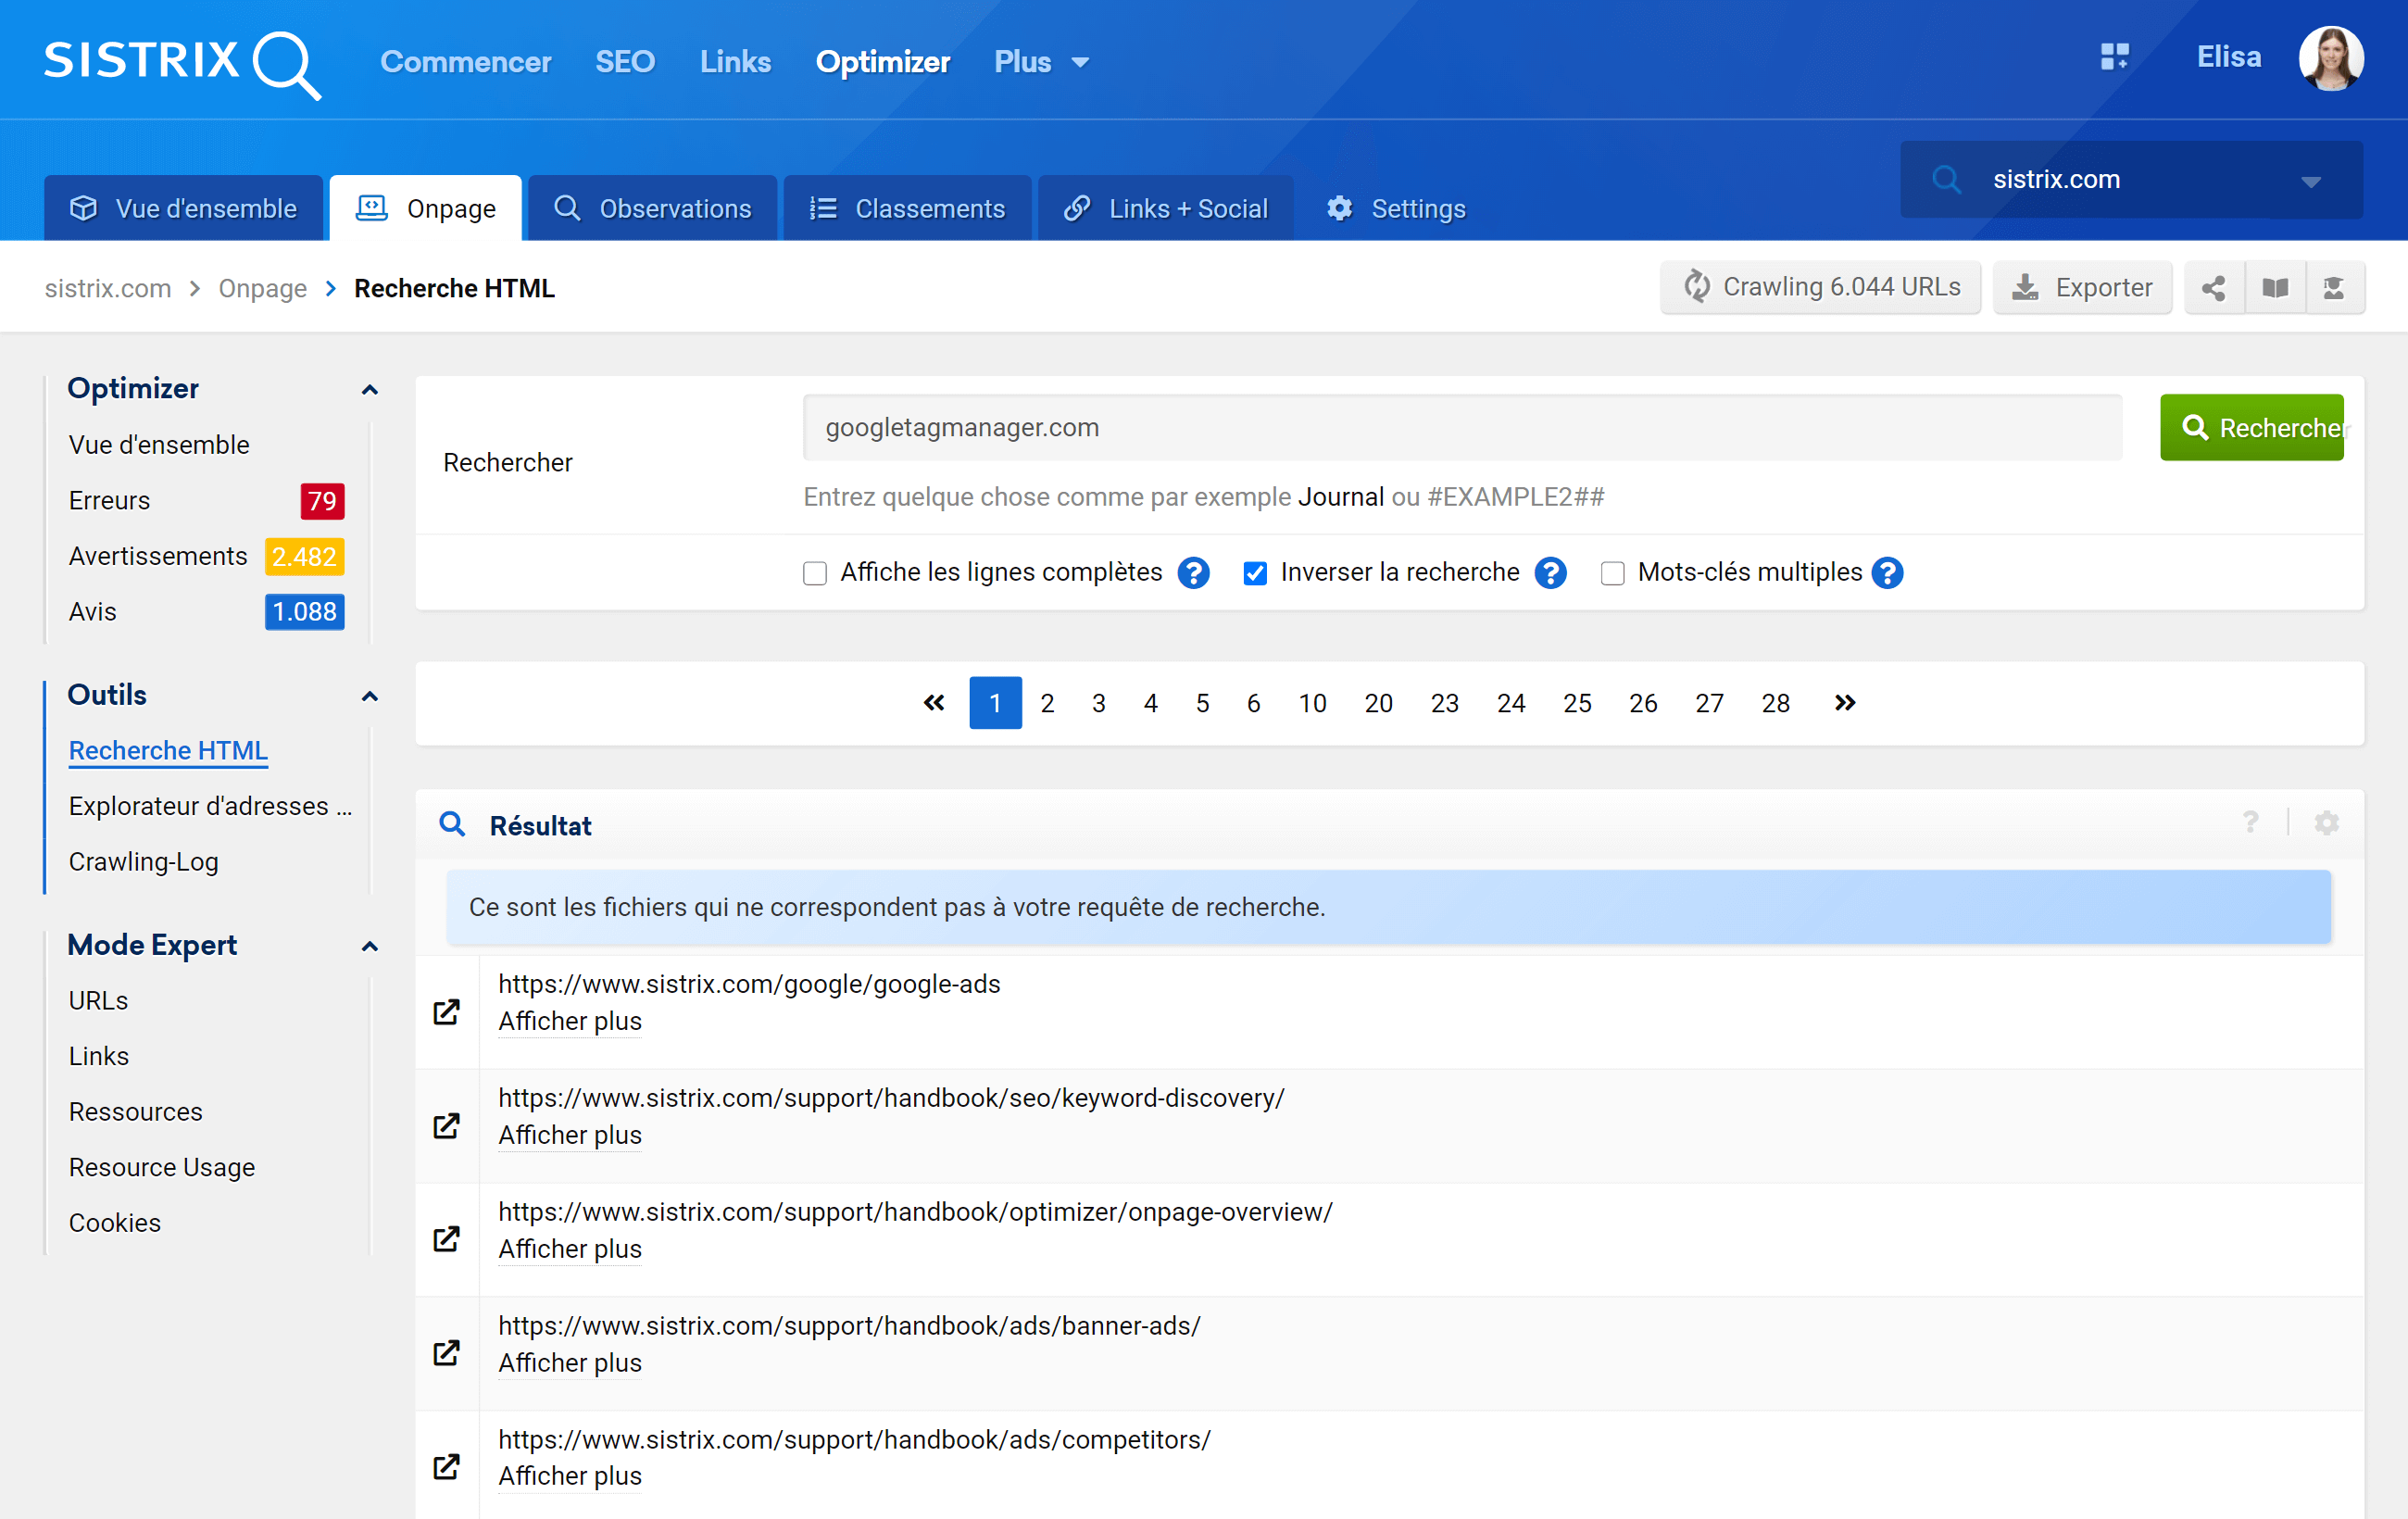The image size is (2408, 1519).
Task: Switch to the Observations tab
Action: tap(652, 208)
